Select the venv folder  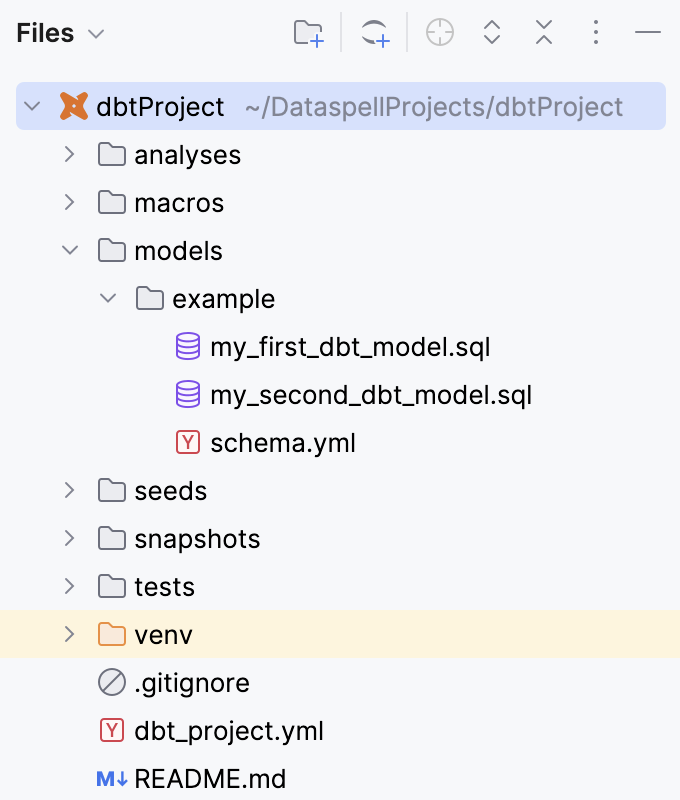(165, 634)
